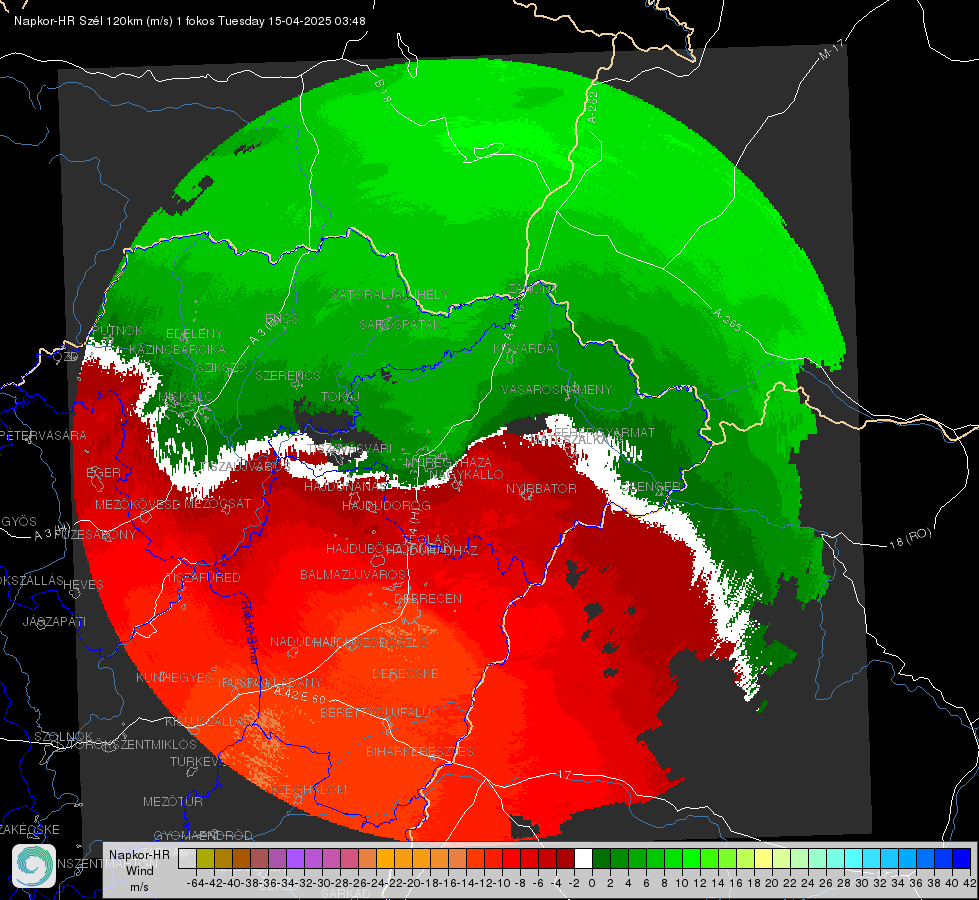Click the M-17 road label
Screen dimensions: 979x900
click(831, 50)
